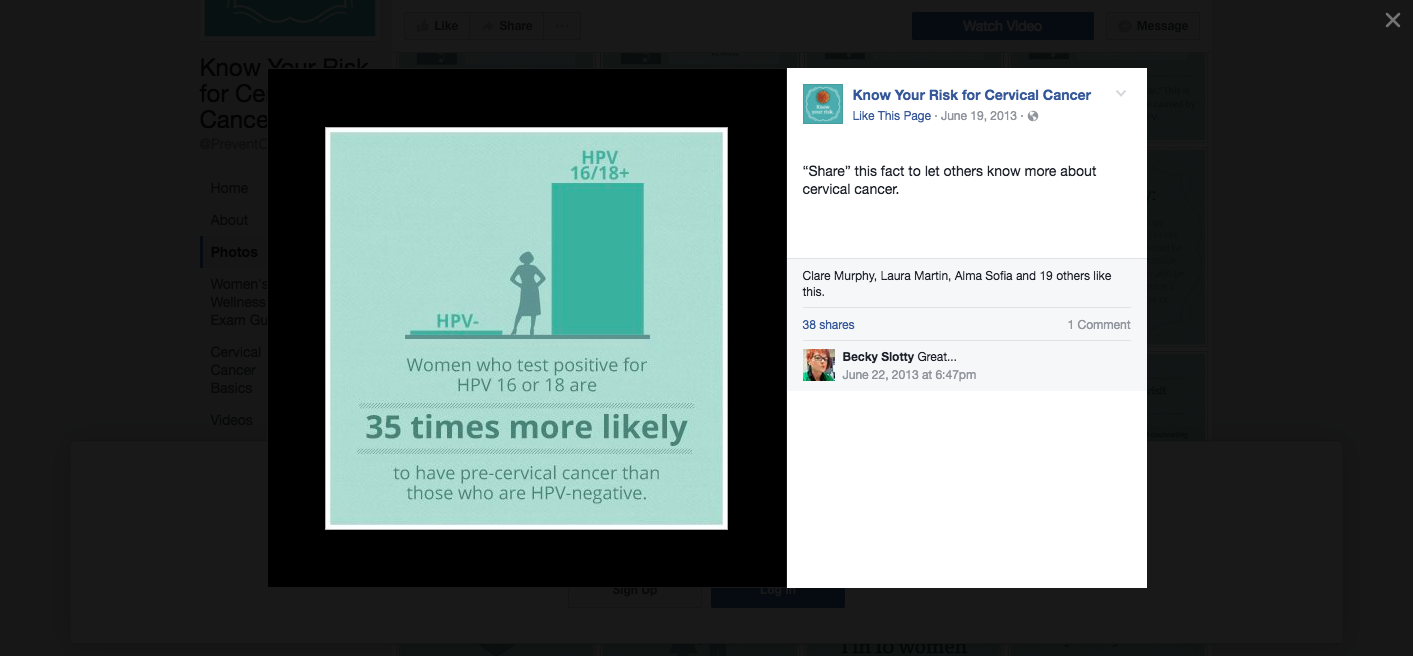Image resolution: width=1413 pixels, height=656 pixels.
Task: Expand the post options chevron
Action: 1120,93
